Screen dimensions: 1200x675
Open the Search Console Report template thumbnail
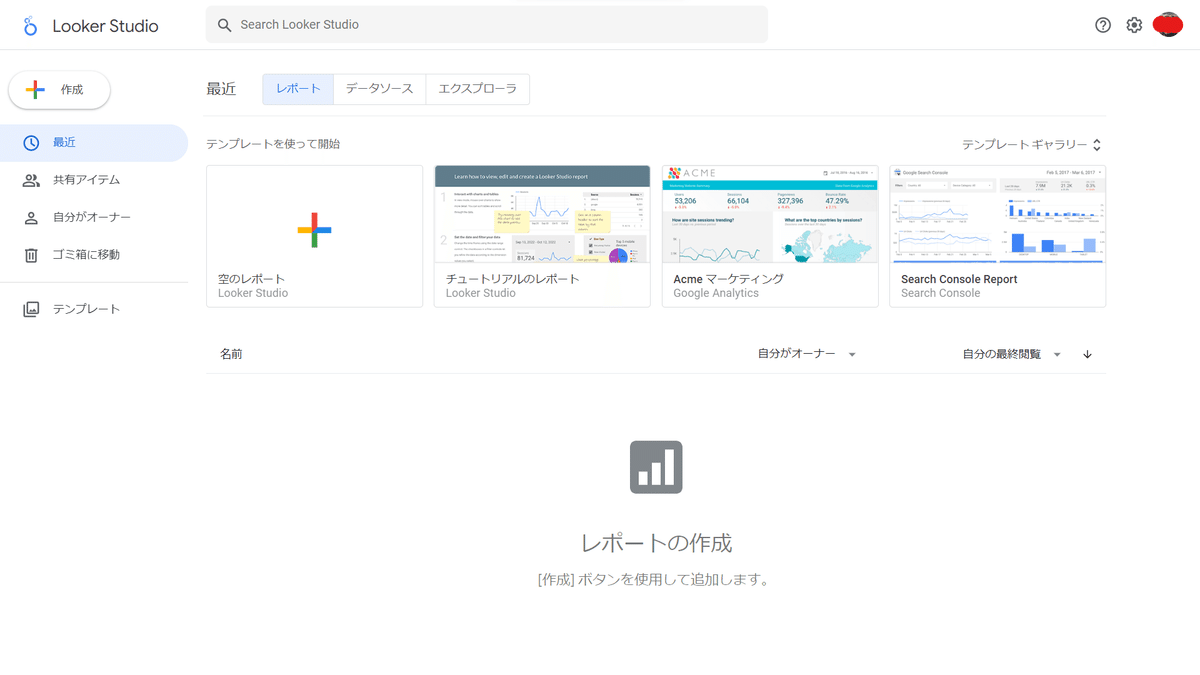(x=997, y=214)
